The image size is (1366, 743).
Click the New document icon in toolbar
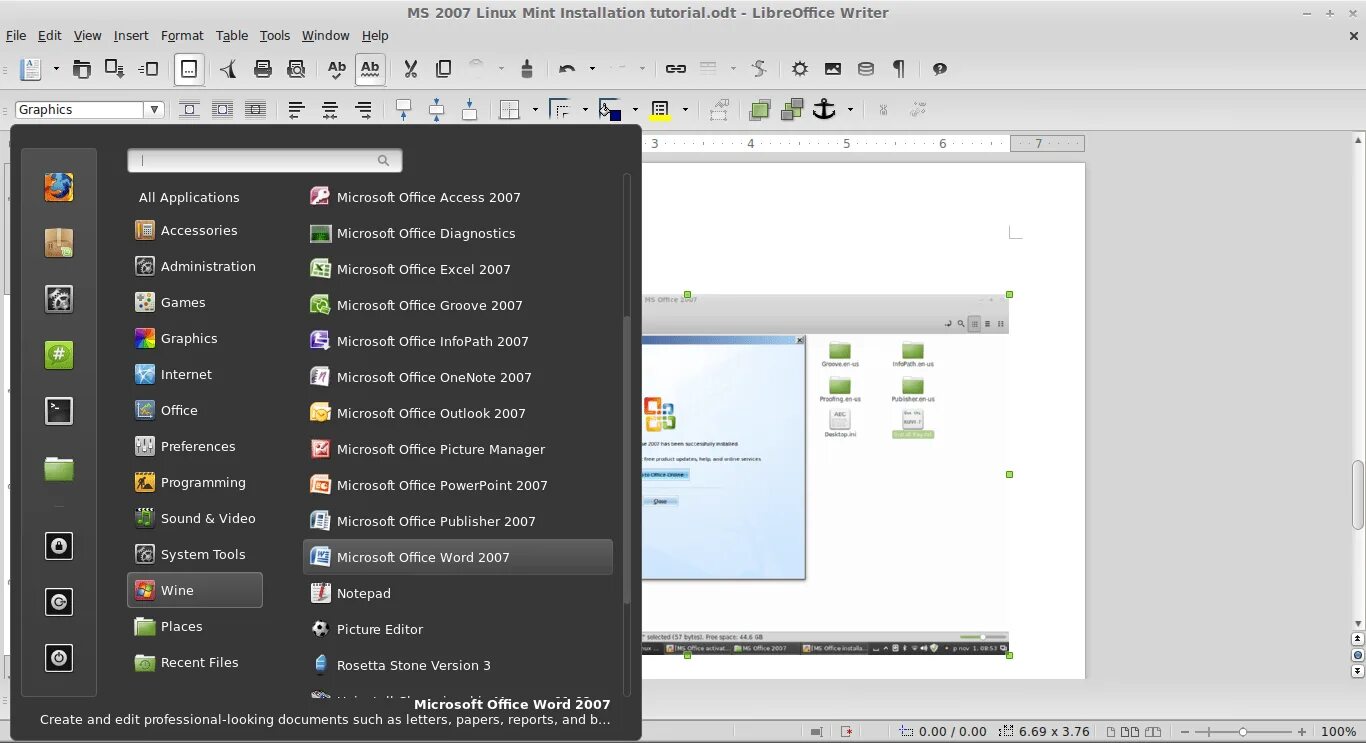coord(31,69)
